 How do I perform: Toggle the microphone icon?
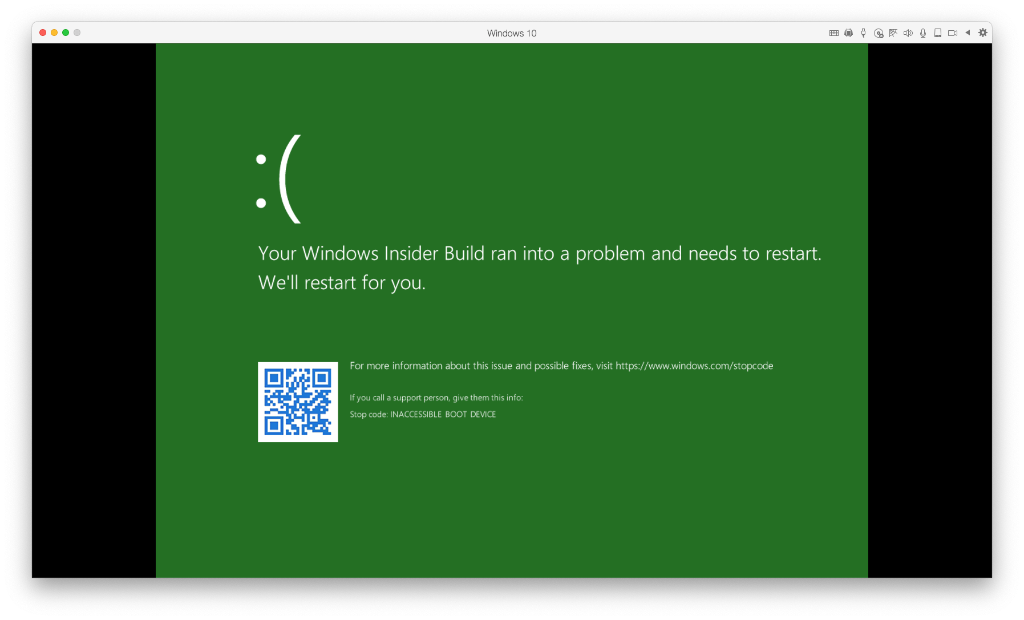(923, 33)
